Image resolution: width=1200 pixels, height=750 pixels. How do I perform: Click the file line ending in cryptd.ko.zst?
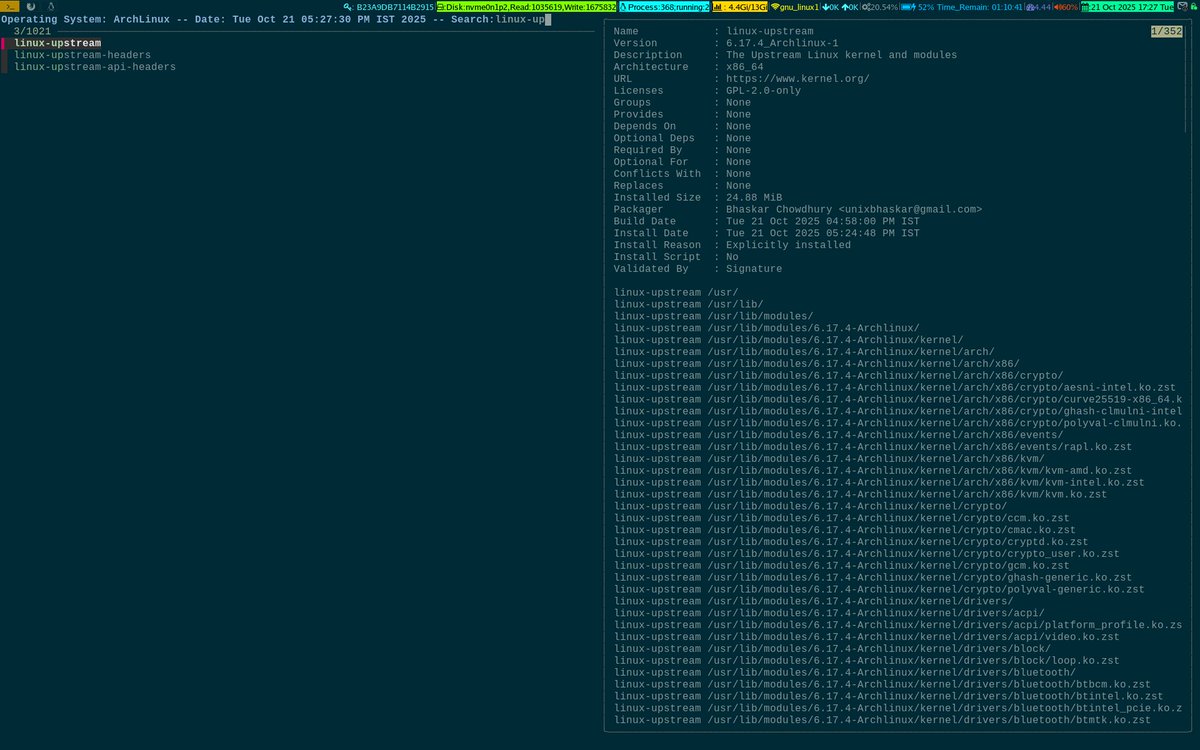tap(851, 542)
